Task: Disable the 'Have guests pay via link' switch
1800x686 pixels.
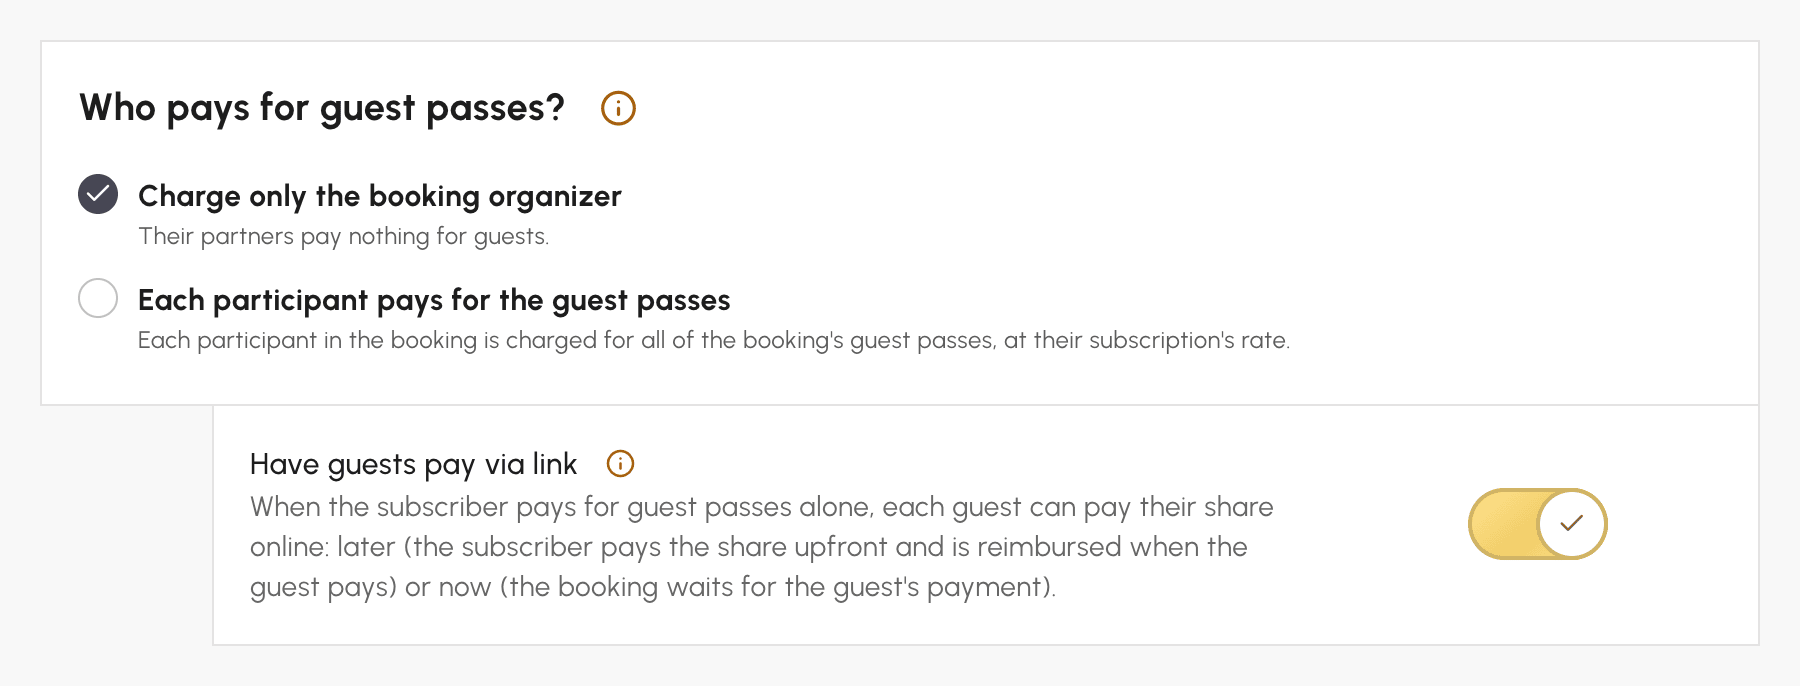Action: click(1537, 524)
